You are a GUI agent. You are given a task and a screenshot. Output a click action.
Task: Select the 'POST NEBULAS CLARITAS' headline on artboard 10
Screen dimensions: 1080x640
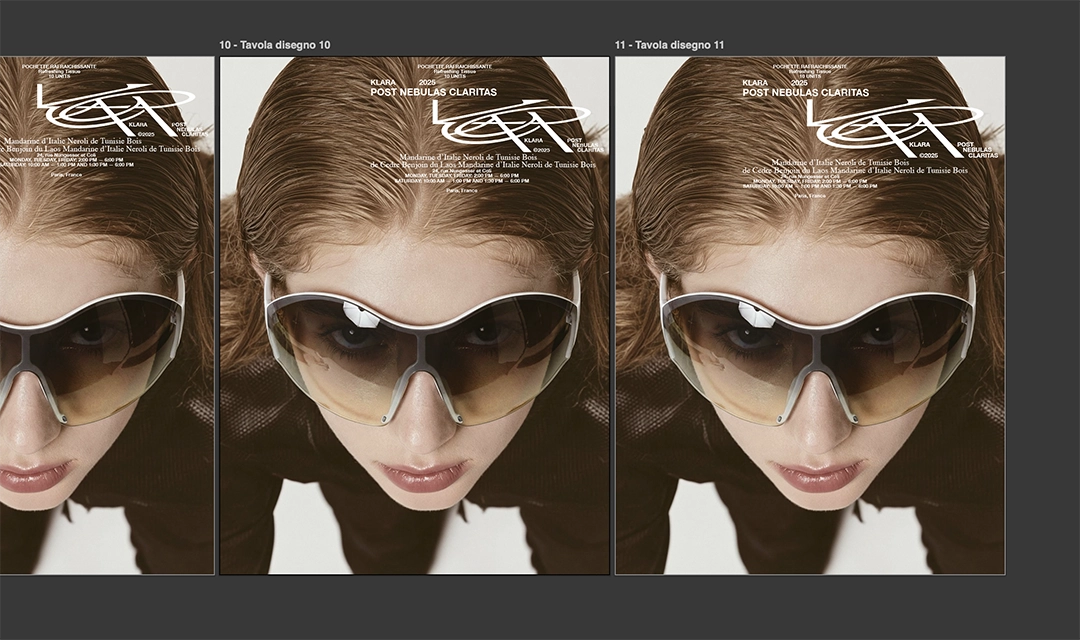433,93
